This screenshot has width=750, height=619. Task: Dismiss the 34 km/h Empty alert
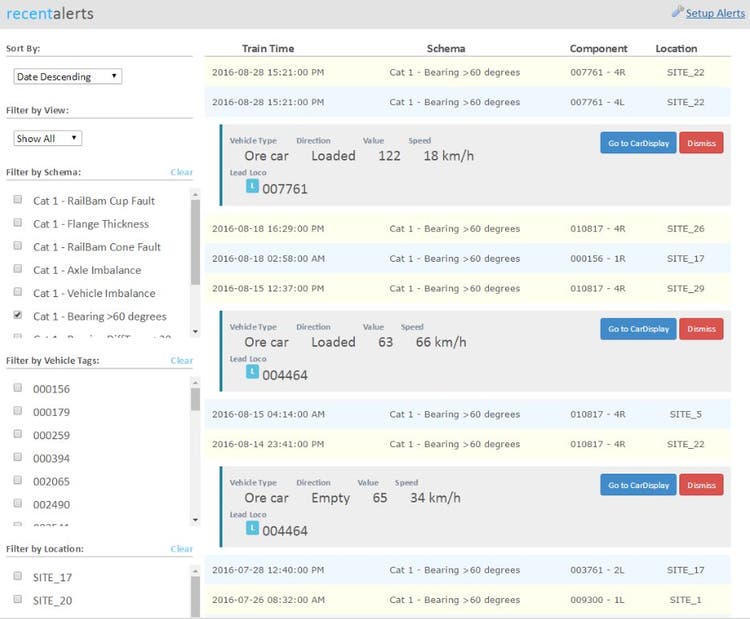click(701, 485)
